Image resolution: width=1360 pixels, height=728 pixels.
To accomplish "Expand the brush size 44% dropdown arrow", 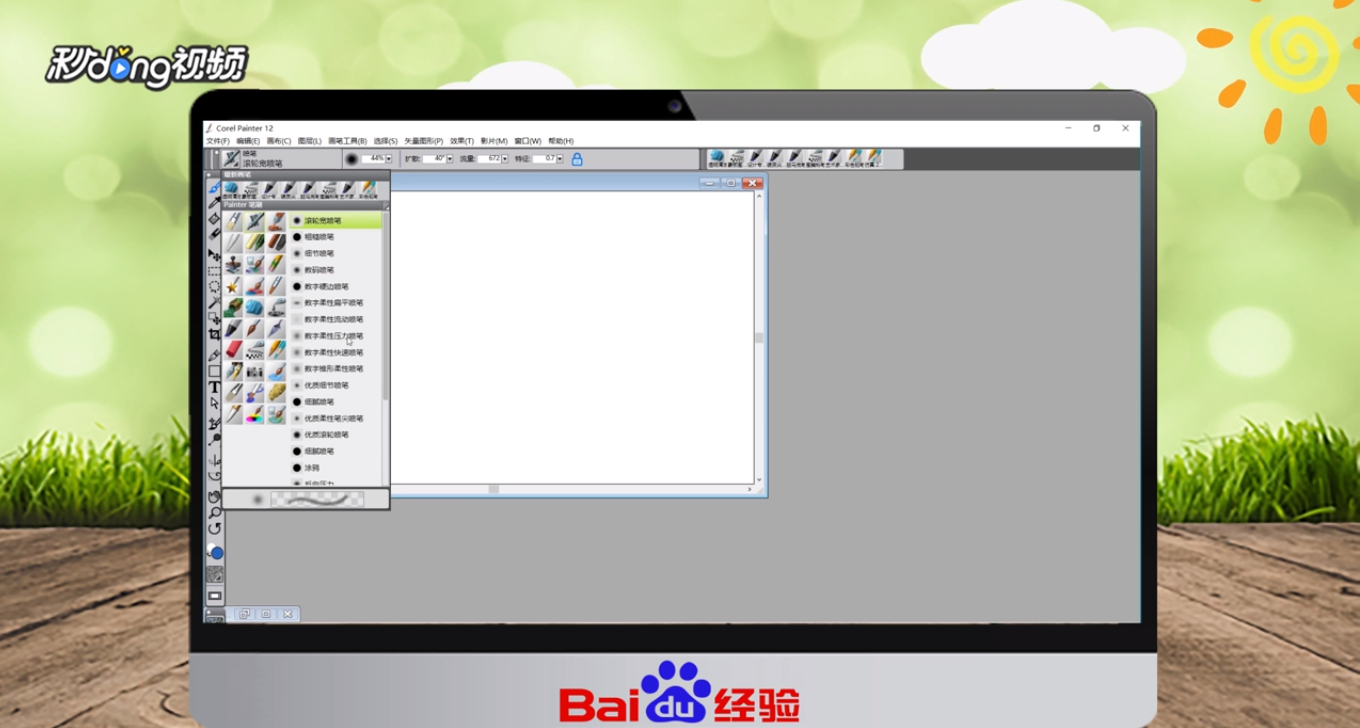I will click(389, 159).
